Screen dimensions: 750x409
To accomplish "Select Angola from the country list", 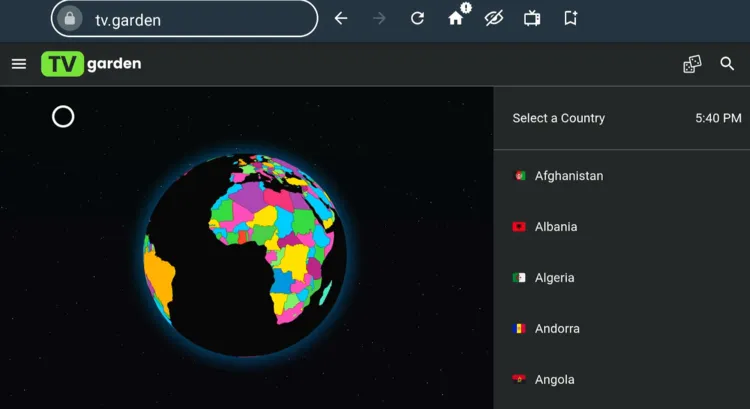I will [622, 380].
